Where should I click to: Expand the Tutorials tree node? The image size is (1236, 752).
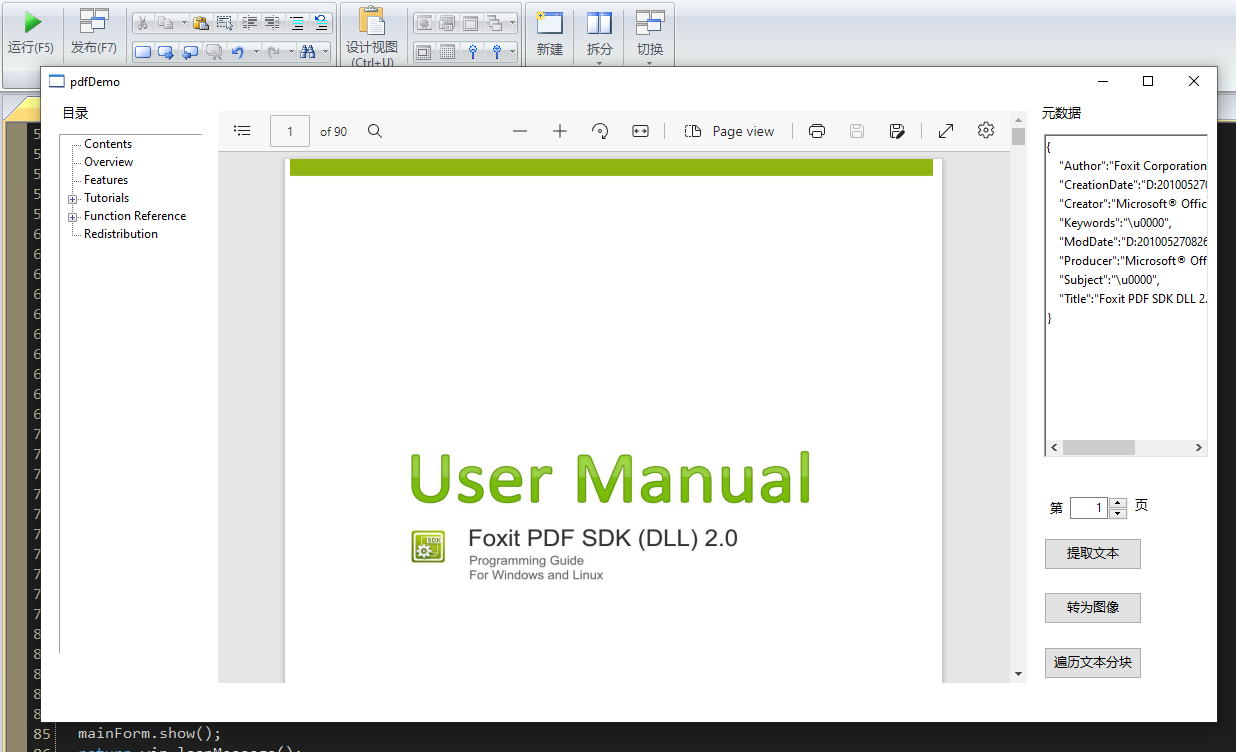pos(73,199)
